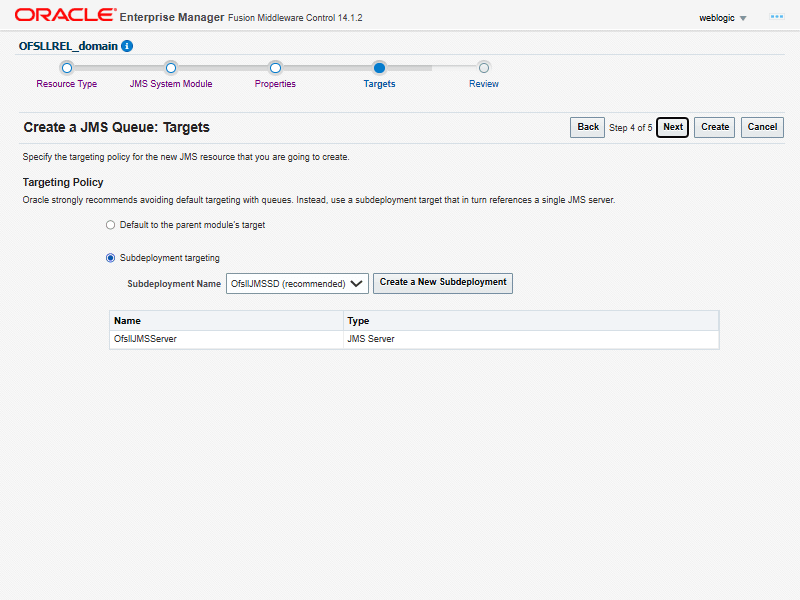The image size is (800, 600).
Task: Open the weblogic user menu
Action: 722,18
